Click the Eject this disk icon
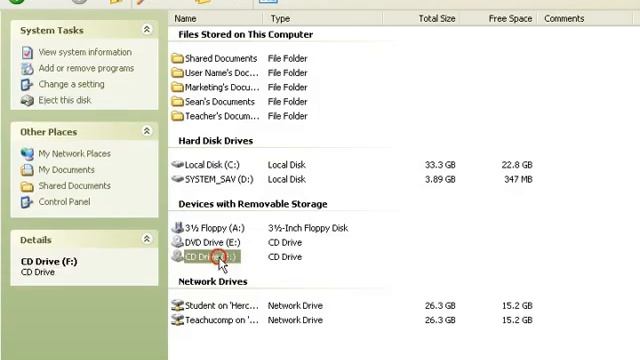640x360 pixels. (x=27, y=100)
